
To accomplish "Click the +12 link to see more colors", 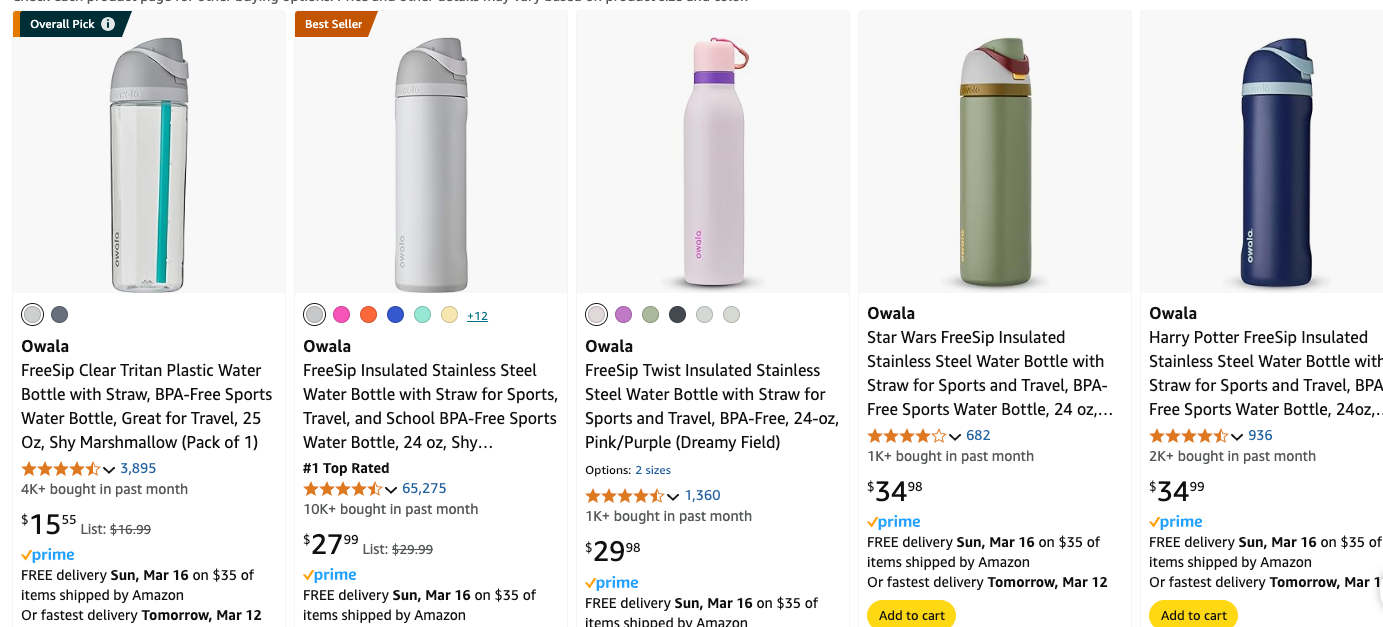I will click(477, 315).
